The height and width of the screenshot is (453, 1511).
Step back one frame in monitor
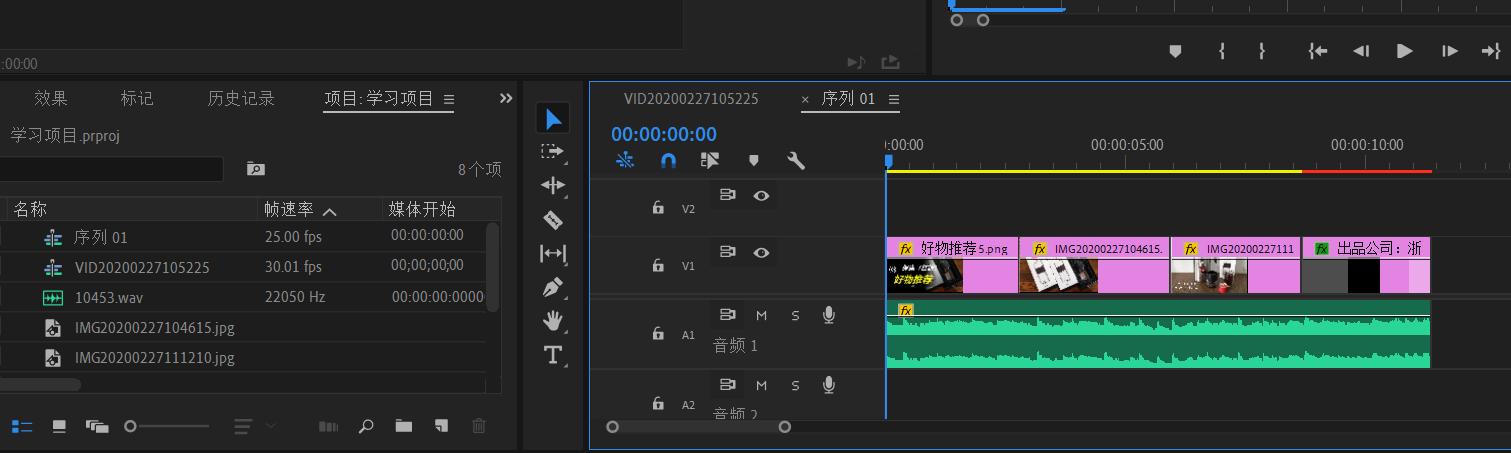1361,51
